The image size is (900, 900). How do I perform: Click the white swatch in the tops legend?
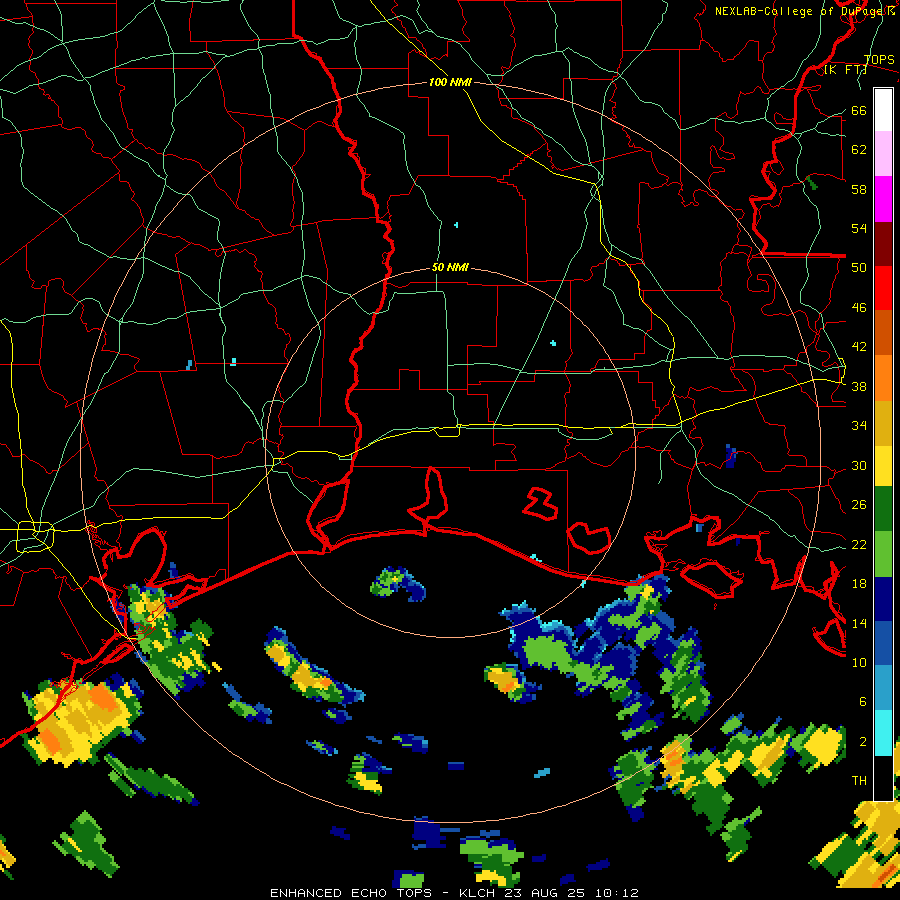tap(883, 110)
